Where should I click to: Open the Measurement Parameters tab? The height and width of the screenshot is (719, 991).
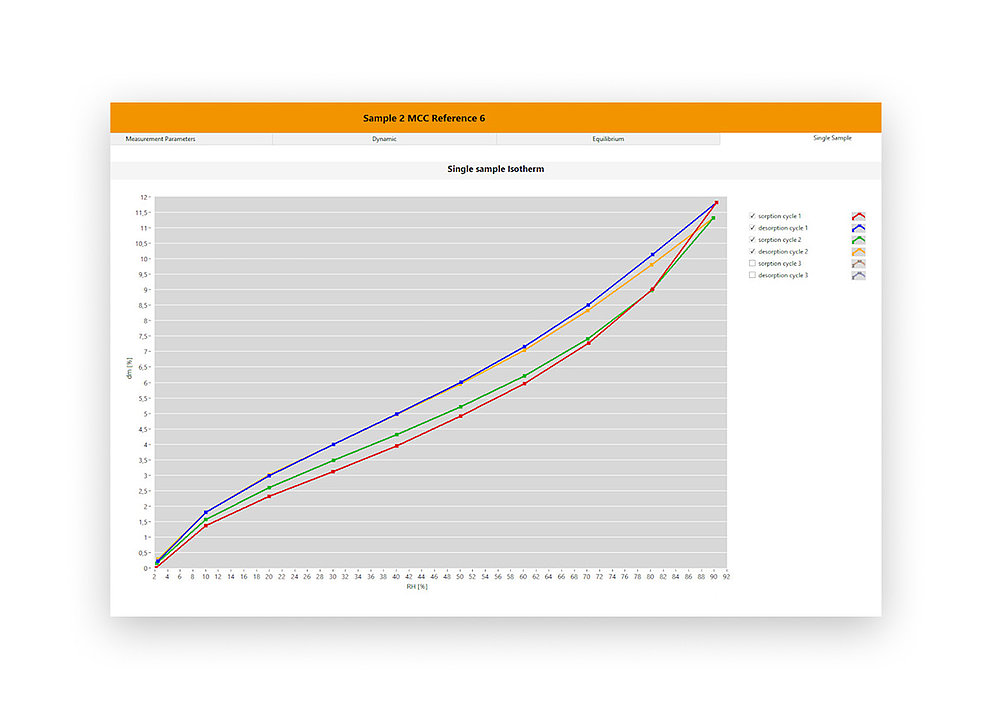(x=192, y=139)
